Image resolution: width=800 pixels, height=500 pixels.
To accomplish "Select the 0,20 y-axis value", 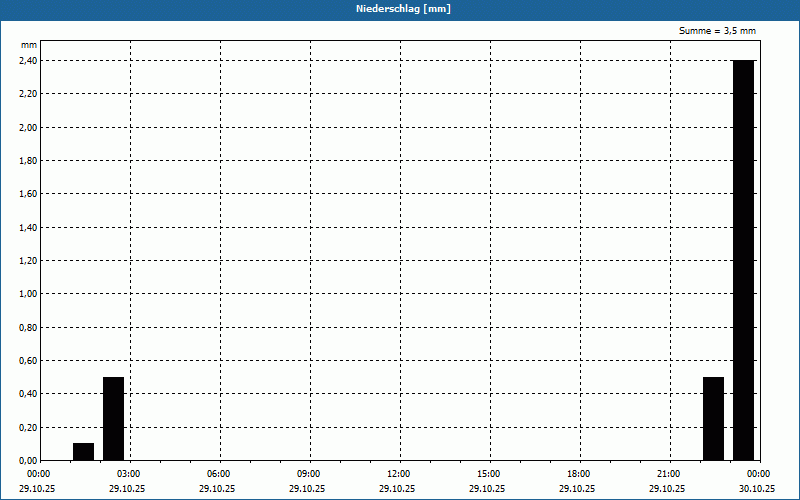I will pyautogui.click(x=28, y=428).
